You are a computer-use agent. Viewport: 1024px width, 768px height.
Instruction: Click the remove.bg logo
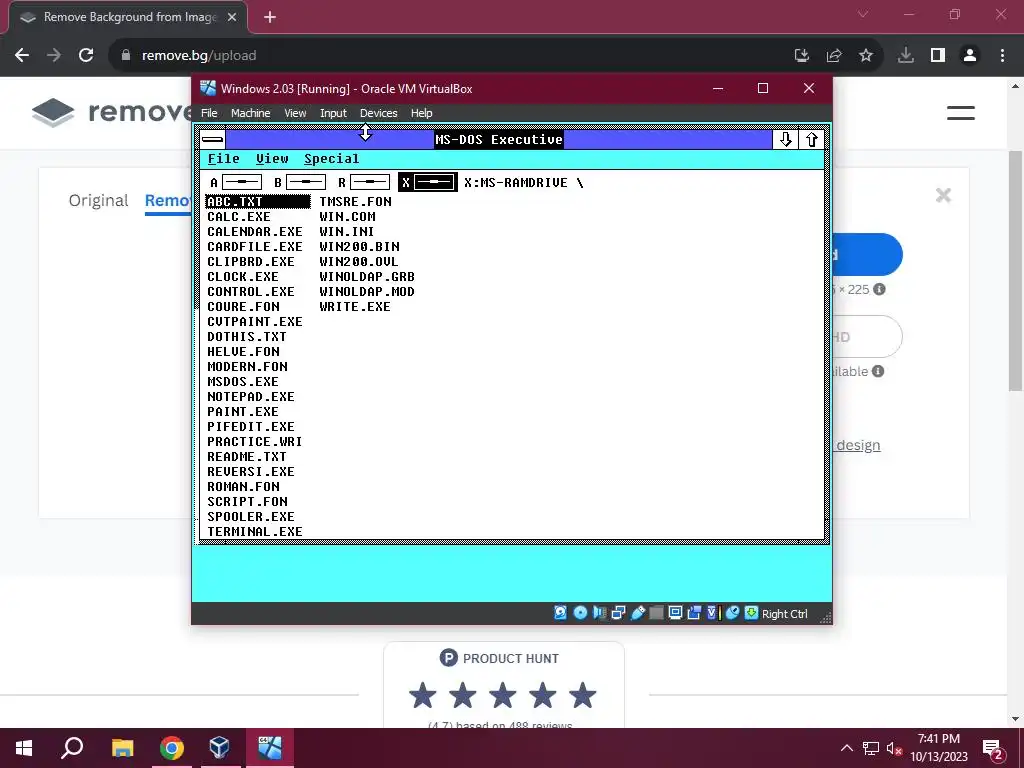point(112,112)
